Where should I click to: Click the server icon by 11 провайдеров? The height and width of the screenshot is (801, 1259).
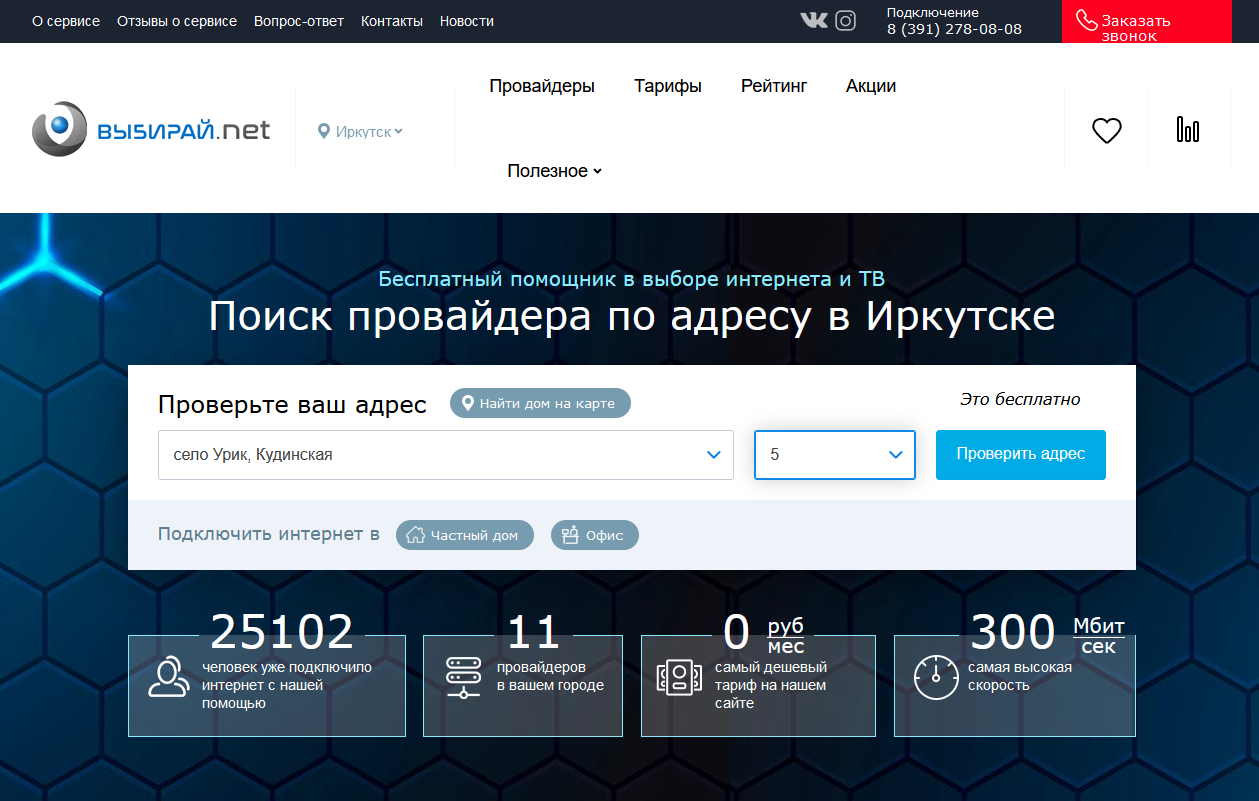[x=463, y=677]
